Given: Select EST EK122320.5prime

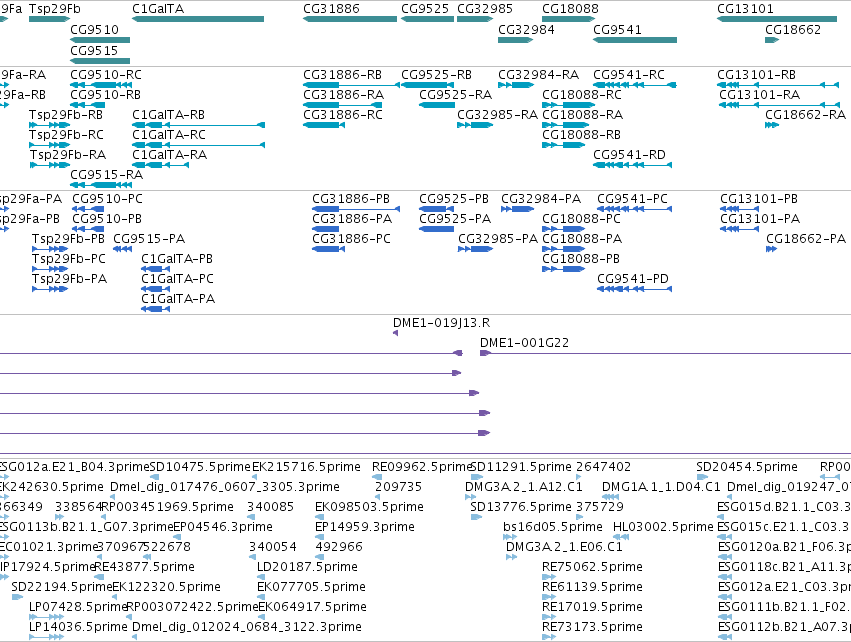Looking at the screenshot, I should pyautogui.click(x=166, y=587).
